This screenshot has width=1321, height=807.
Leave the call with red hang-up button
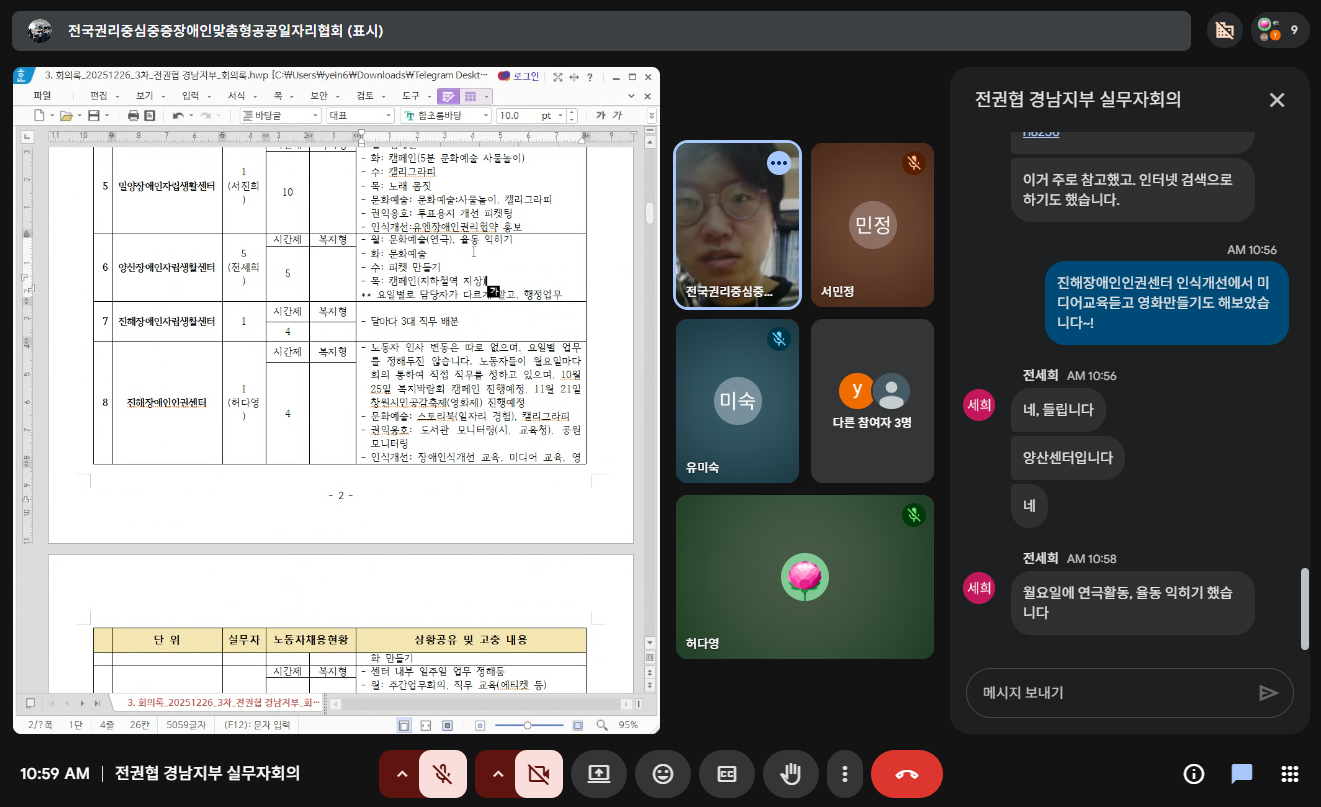click(906, 774)
